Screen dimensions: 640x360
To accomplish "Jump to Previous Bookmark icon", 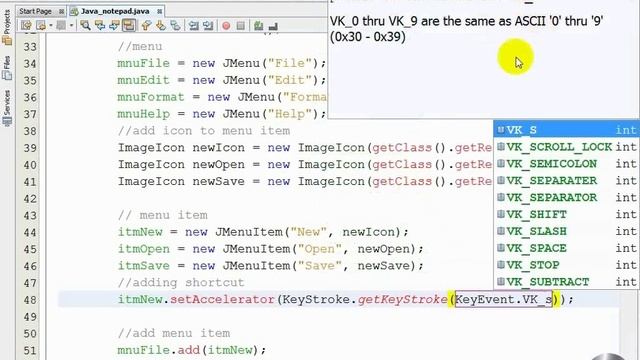I will tap(146, 26).
